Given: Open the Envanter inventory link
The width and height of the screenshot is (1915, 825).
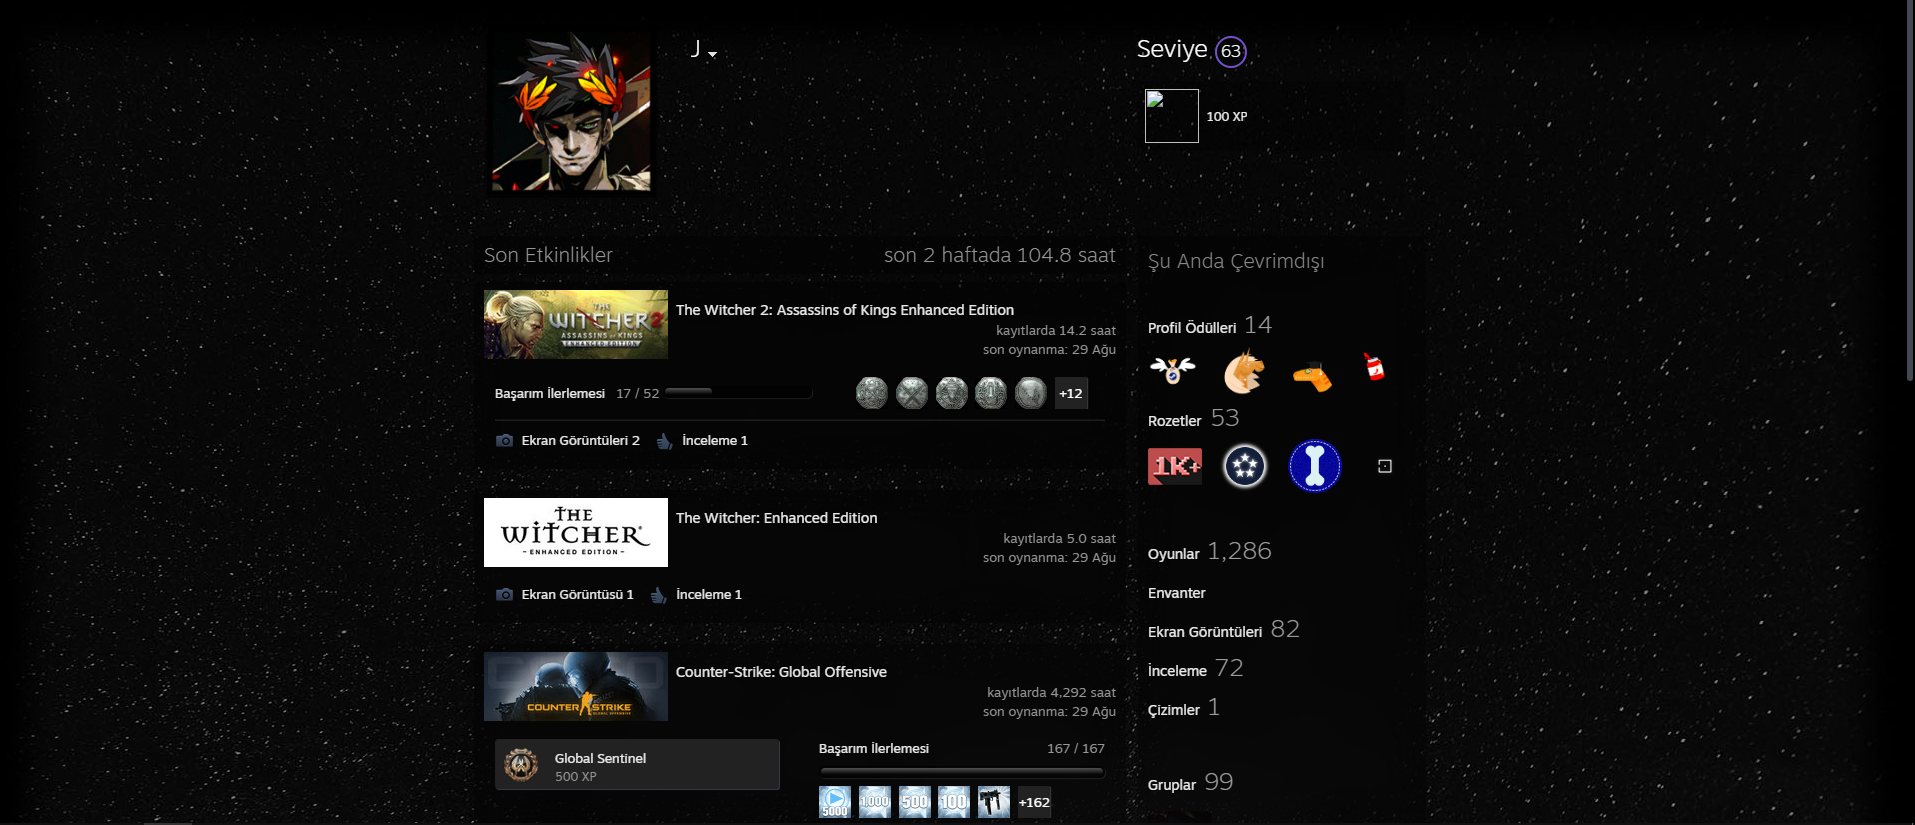Looking at the screenshot, I should pyautogui.click(x=1177, y=593).
